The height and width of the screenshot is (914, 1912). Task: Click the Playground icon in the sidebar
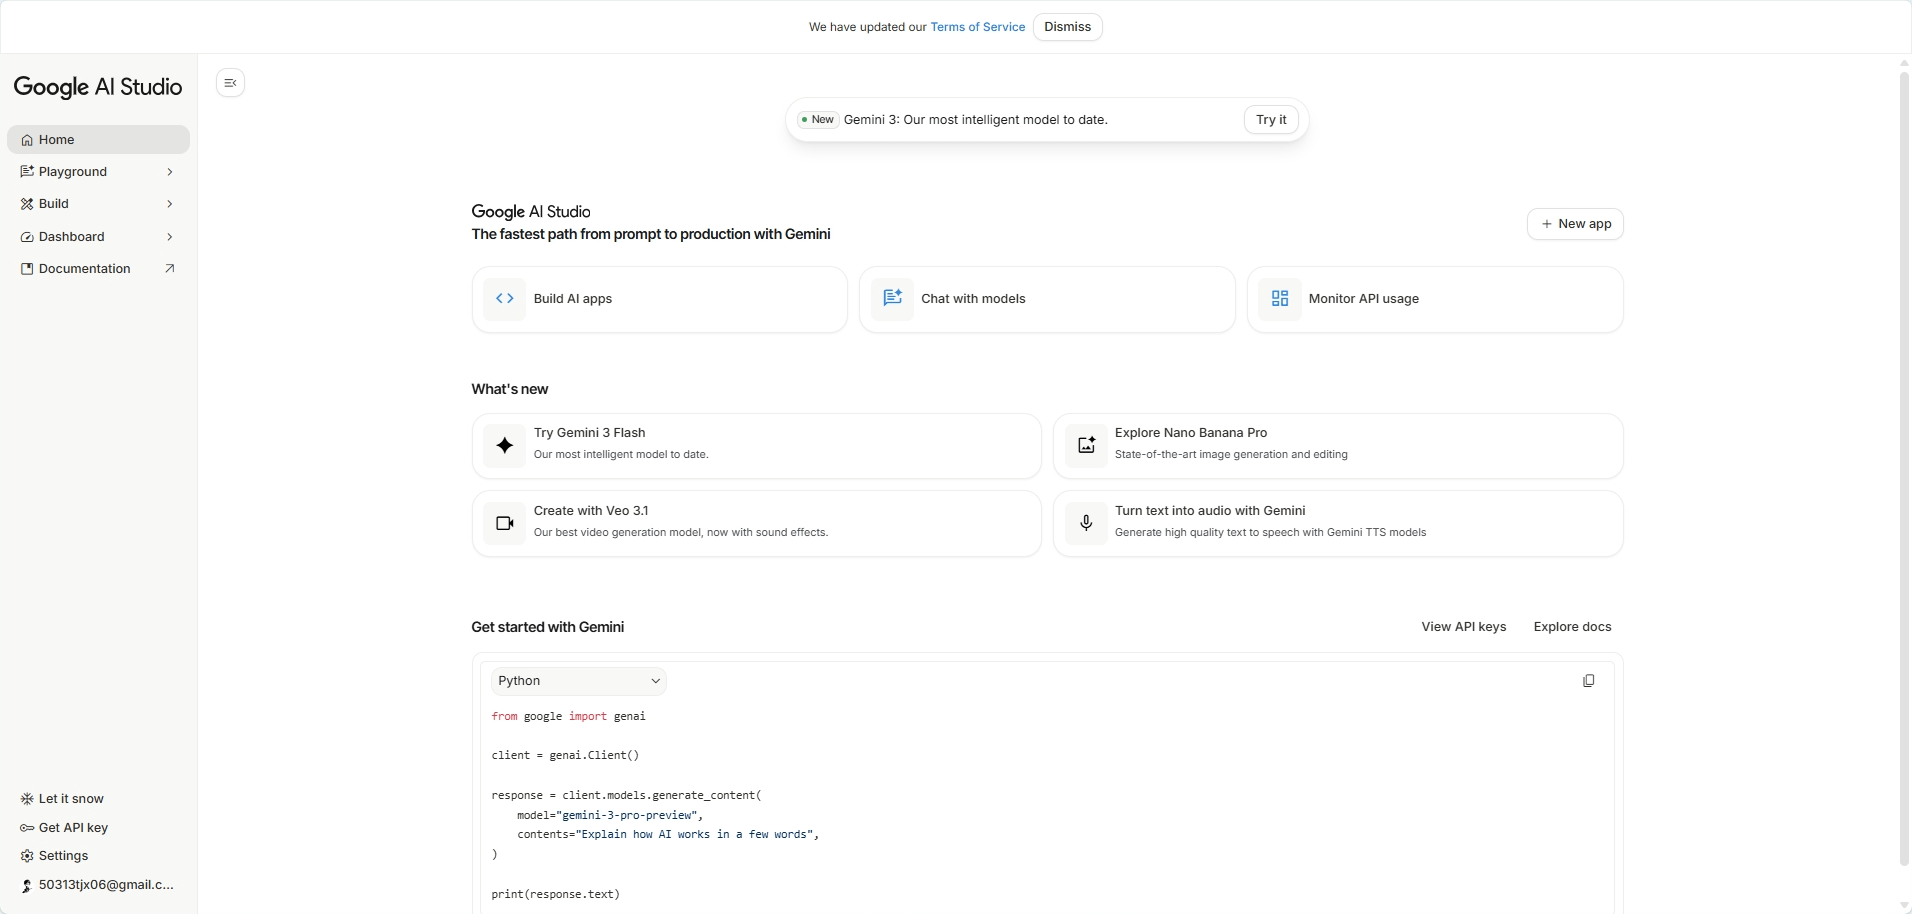click(x=27, y=172)
